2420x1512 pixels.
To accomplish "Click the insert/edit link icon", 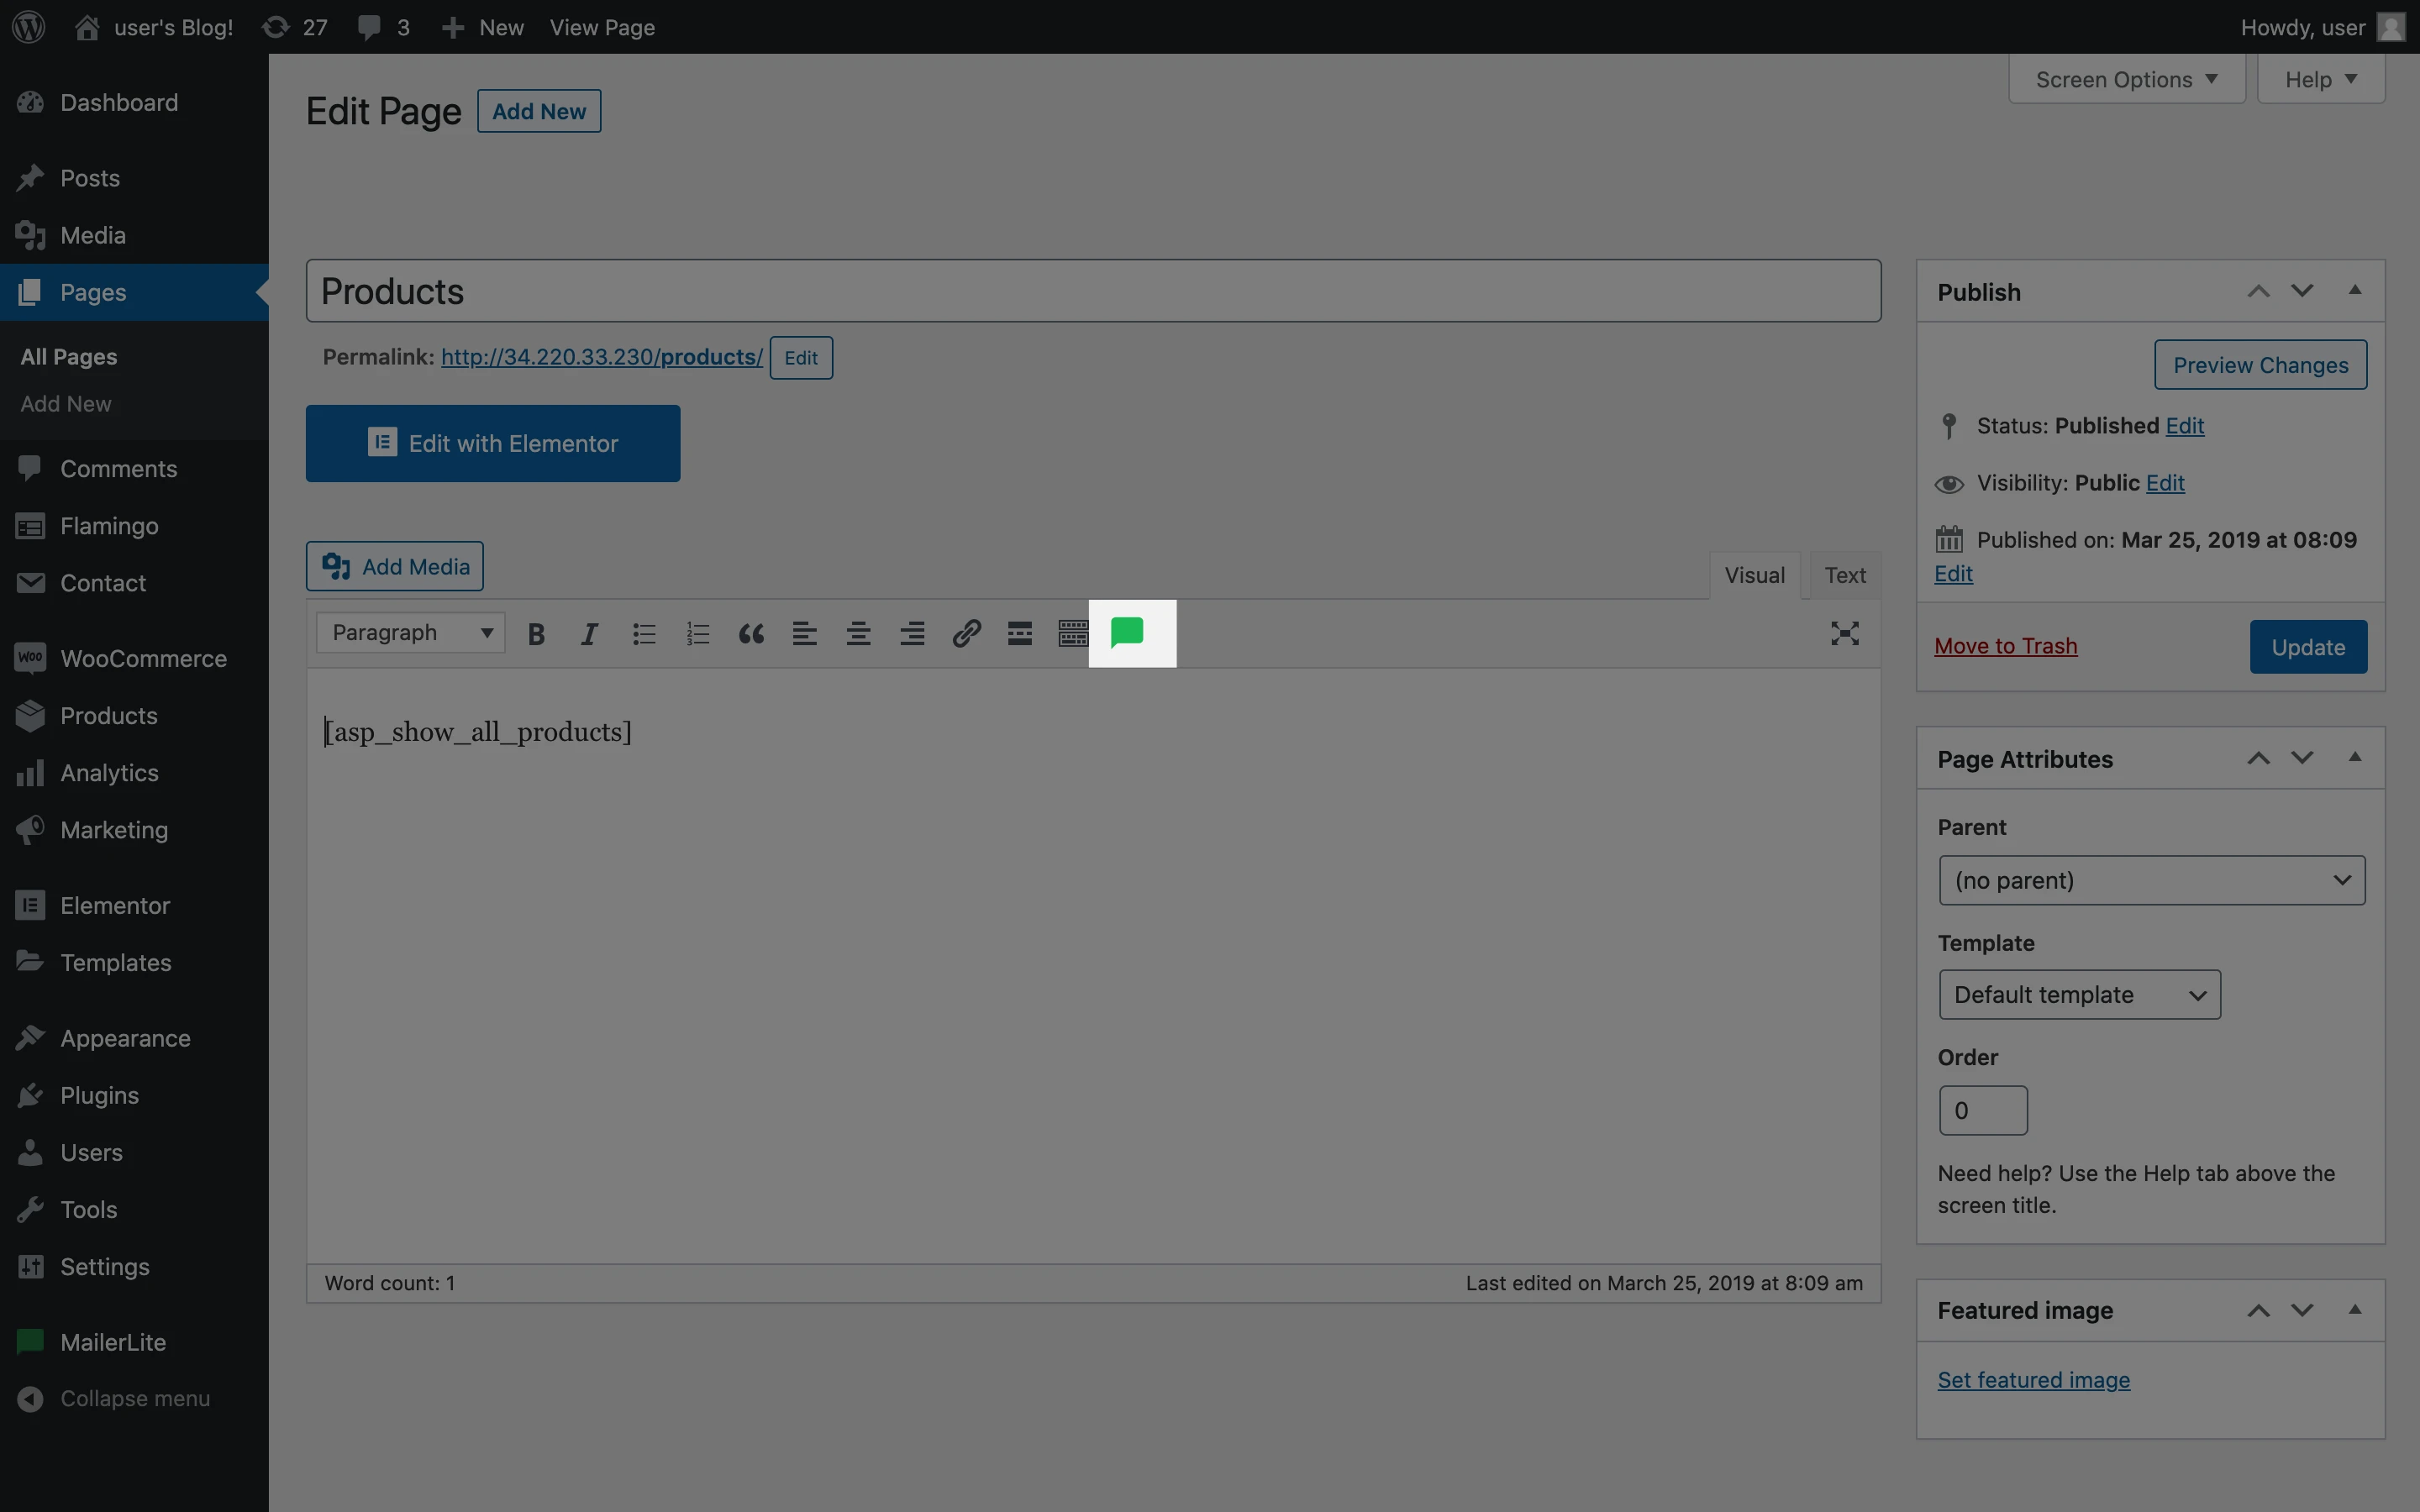I will [965, 633].
